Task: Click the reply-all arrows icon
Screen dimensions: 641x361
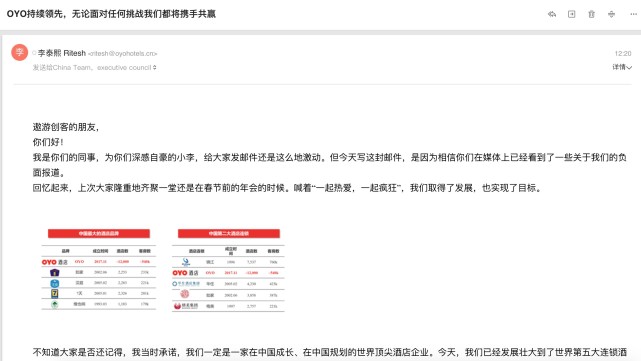Action: 552,14
